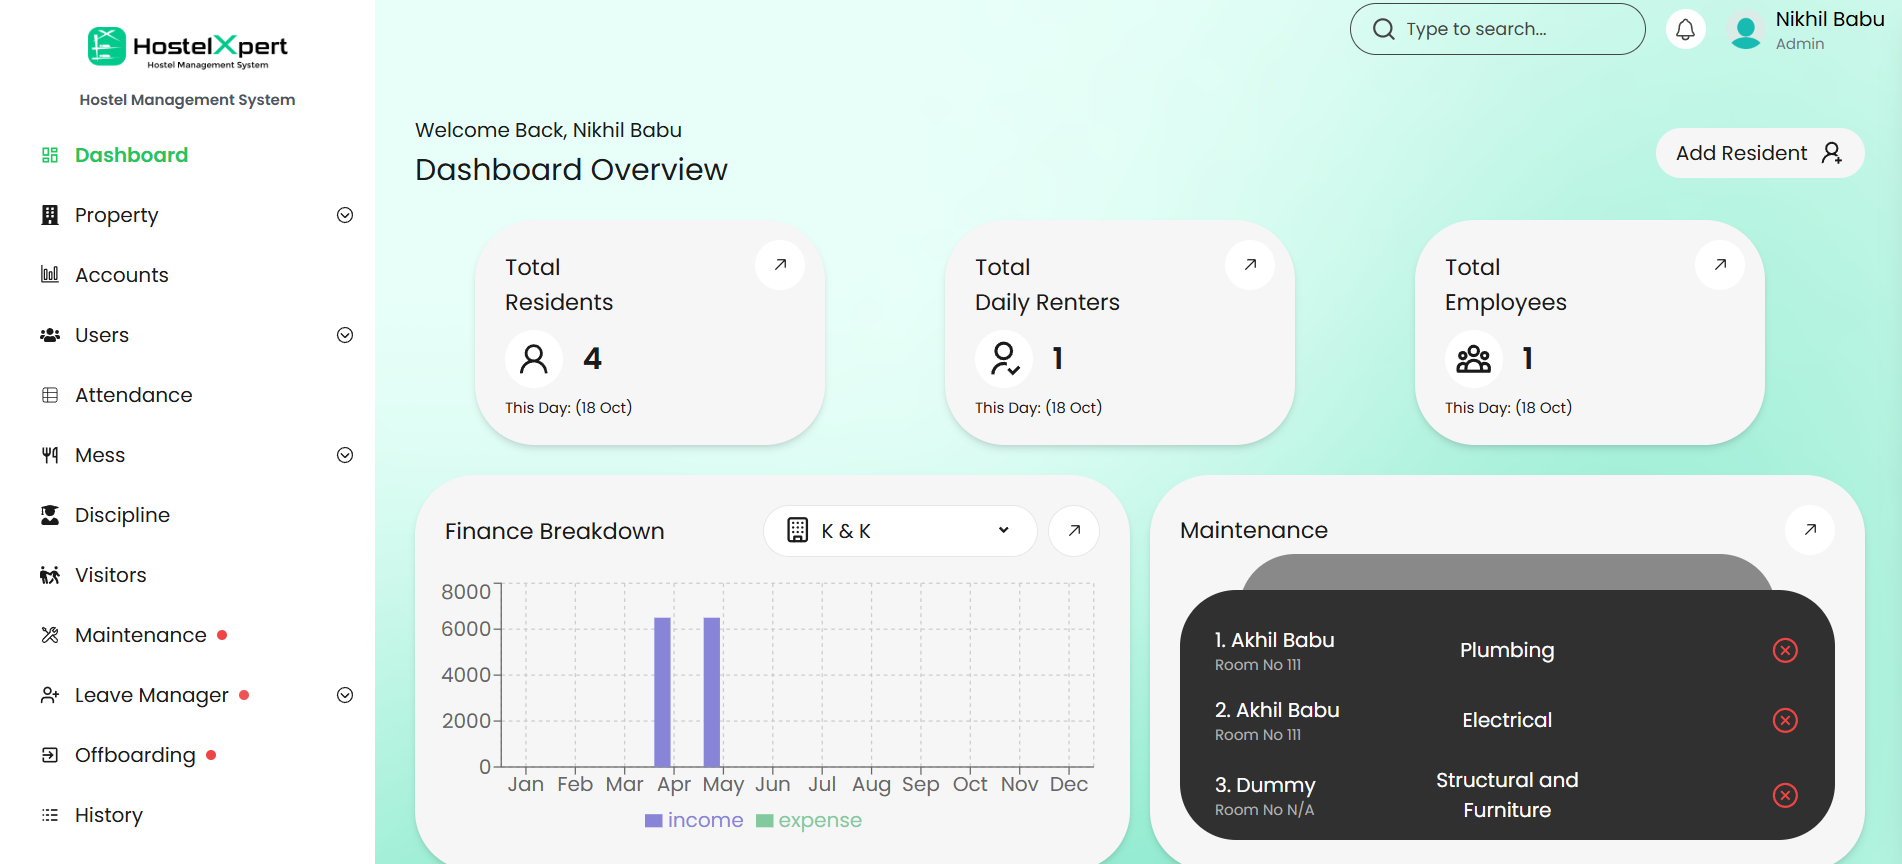Click the Add Resident button
Screen dimensions: 1902x864
click(1759, 153)
